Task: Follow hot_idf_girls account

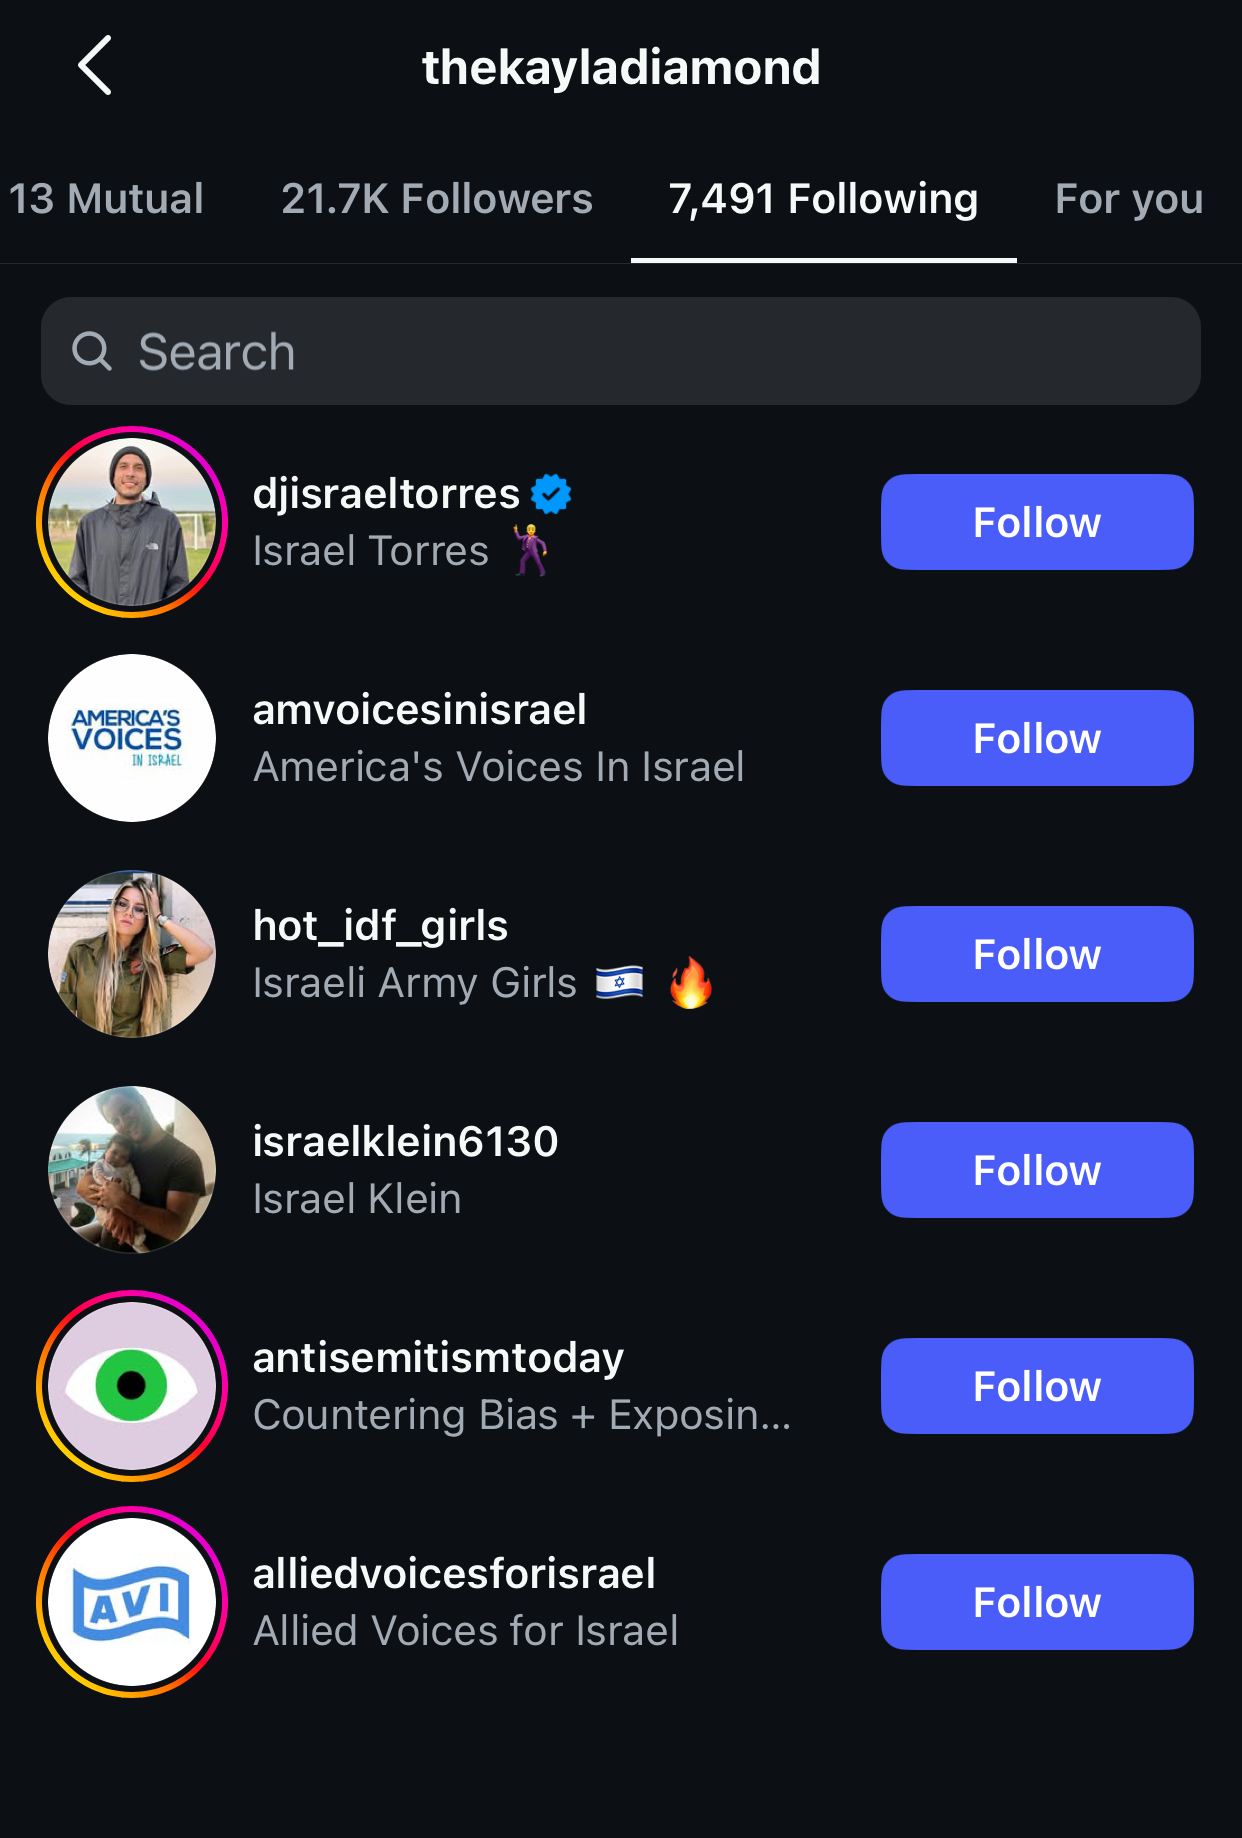Action: point(1037,954)
